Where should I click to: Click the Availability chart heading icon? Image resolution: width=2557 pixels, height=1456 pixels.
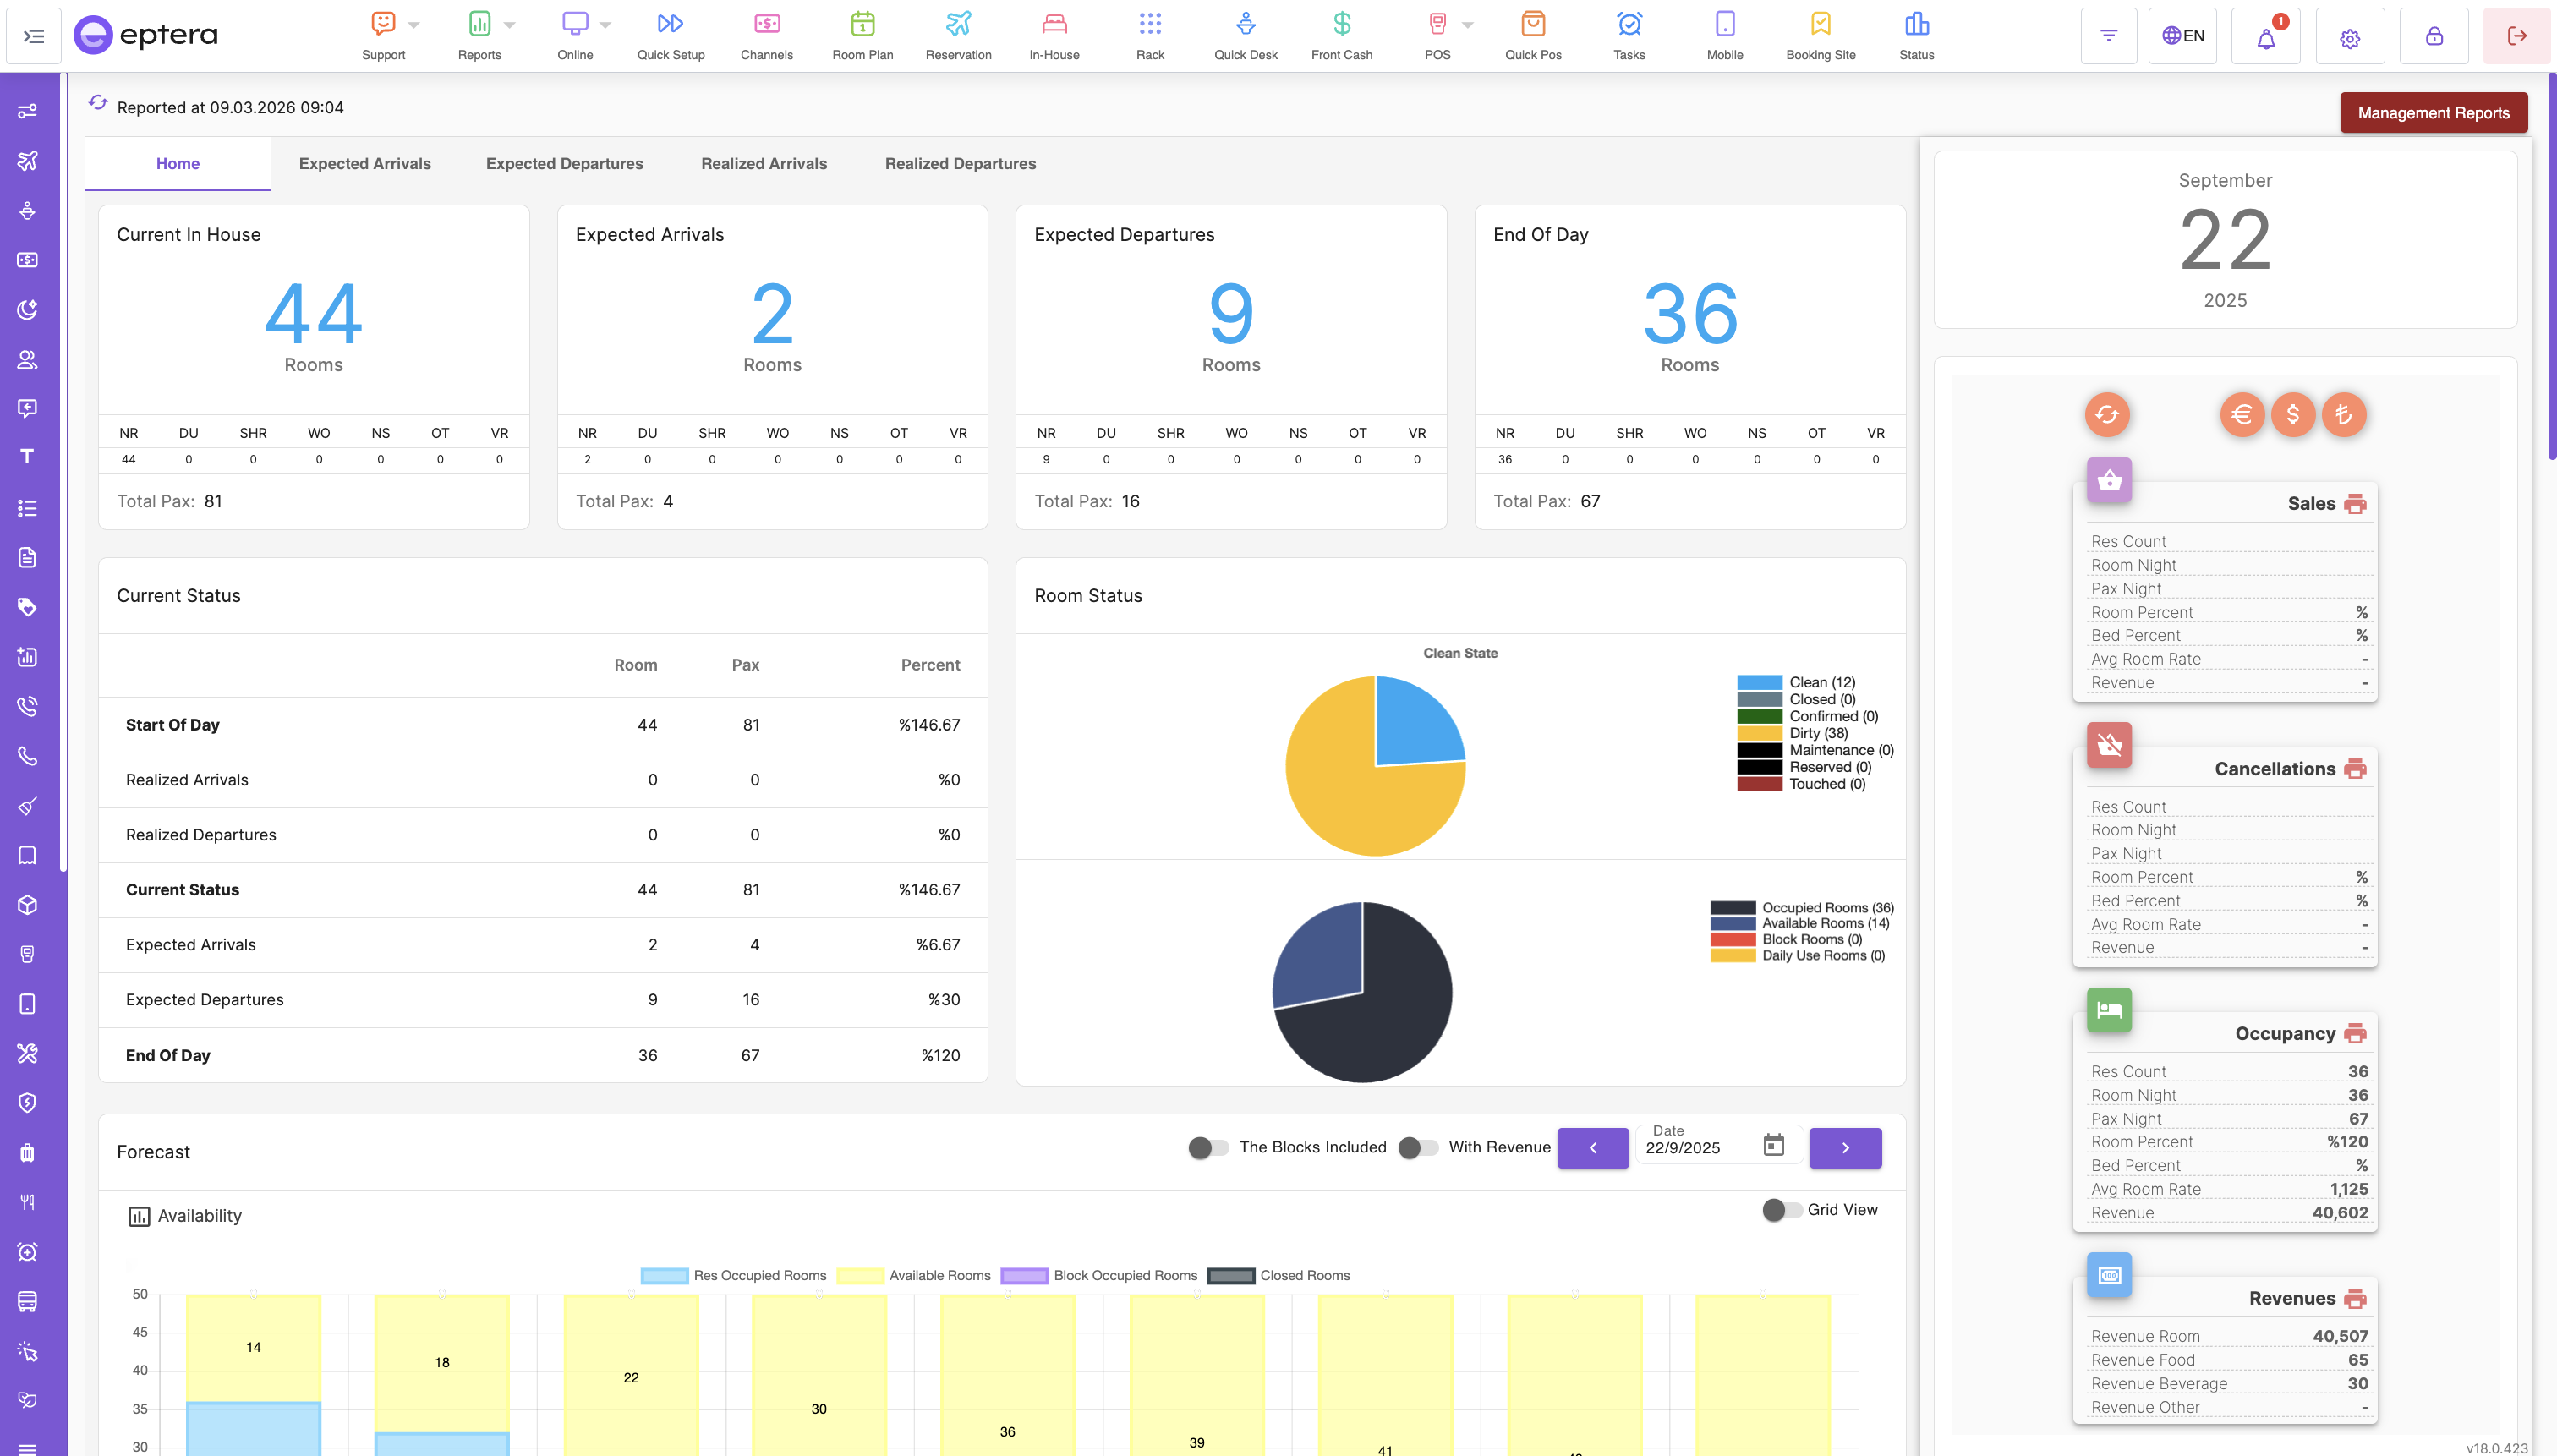coord(139,1217)
